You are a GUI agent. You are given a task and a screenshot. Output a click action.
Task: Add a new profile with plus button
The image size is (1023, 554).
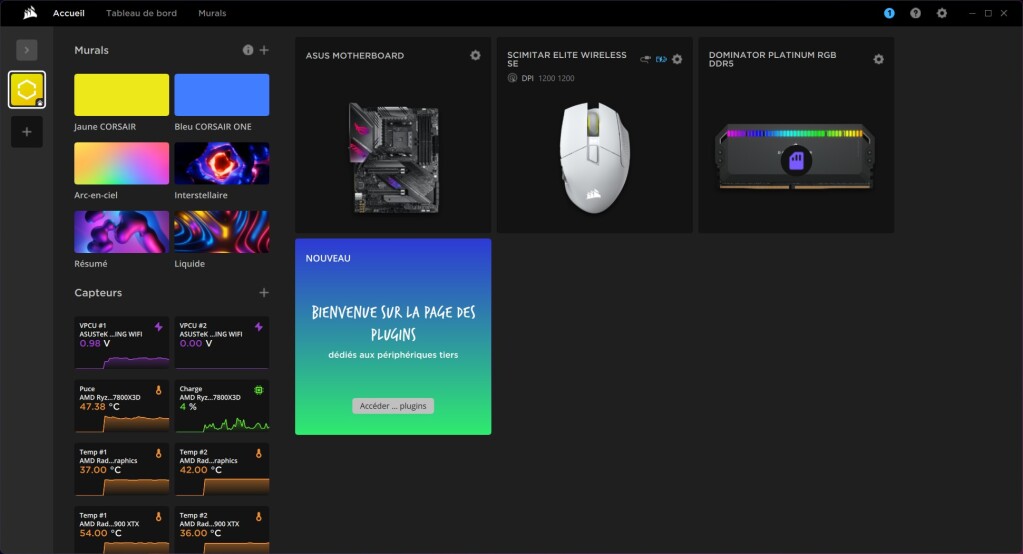point(27,132)
